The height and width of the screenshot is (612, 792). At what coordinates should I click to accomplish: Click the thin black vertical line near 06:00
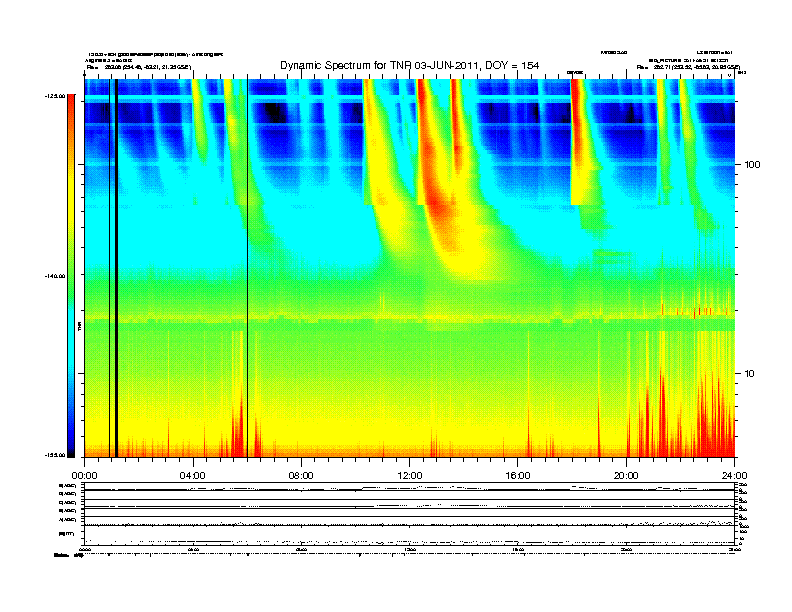pos(248,267)
